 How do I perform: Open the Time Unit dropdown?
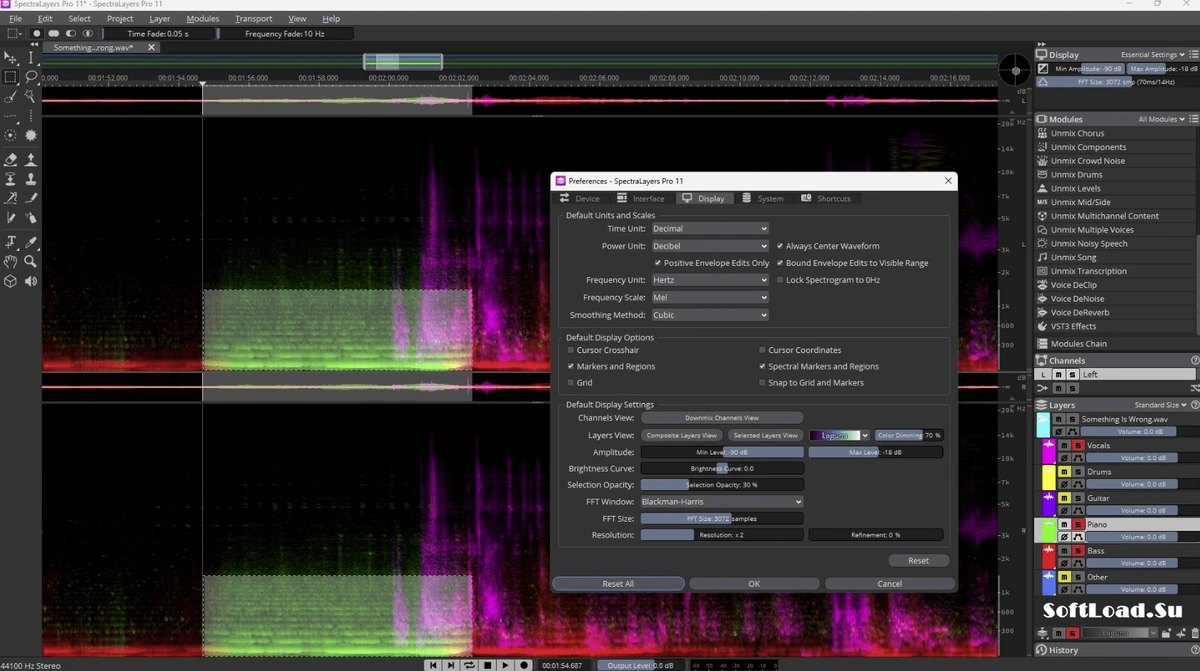(710, 229)
